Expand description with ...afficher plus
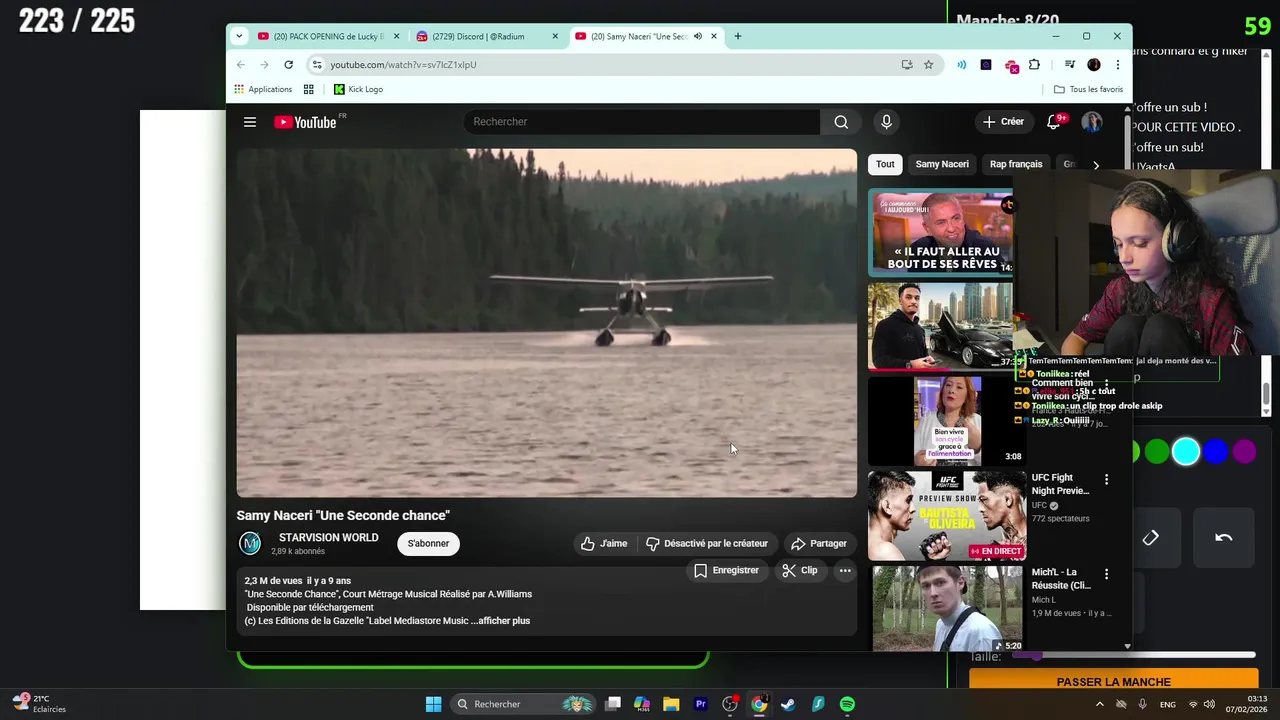 [x=503, y=621]
